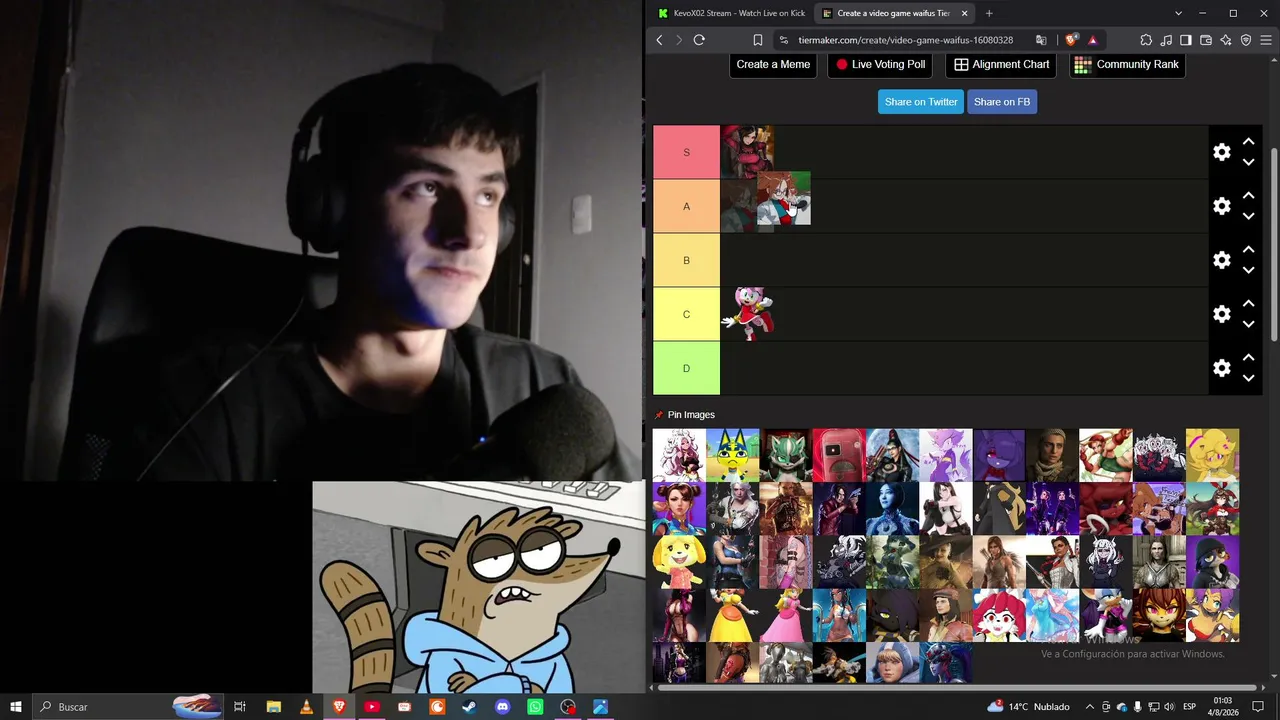Move the D tier row up
Viewport: 1280px width, 720px height.
point(1248,358)
